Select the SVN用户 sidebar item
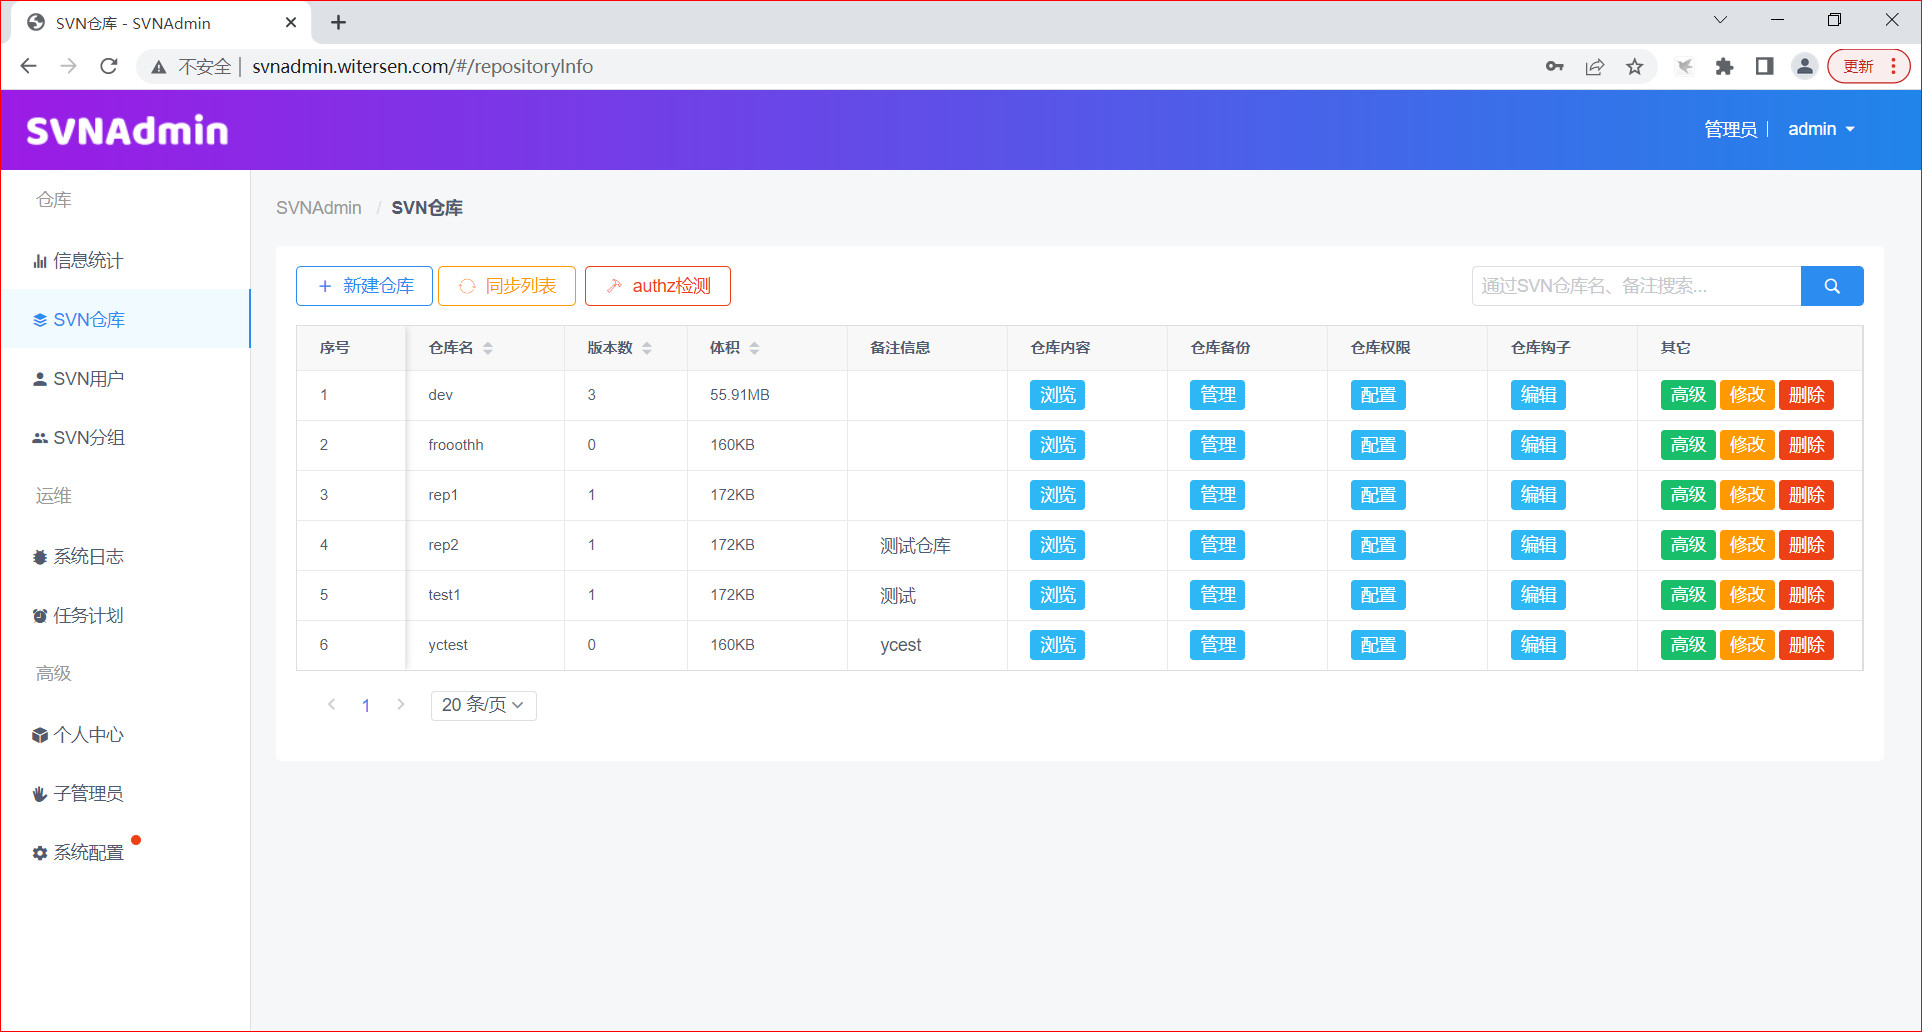This screenshot has width=1922, height=1032. (x=90, y=378)
